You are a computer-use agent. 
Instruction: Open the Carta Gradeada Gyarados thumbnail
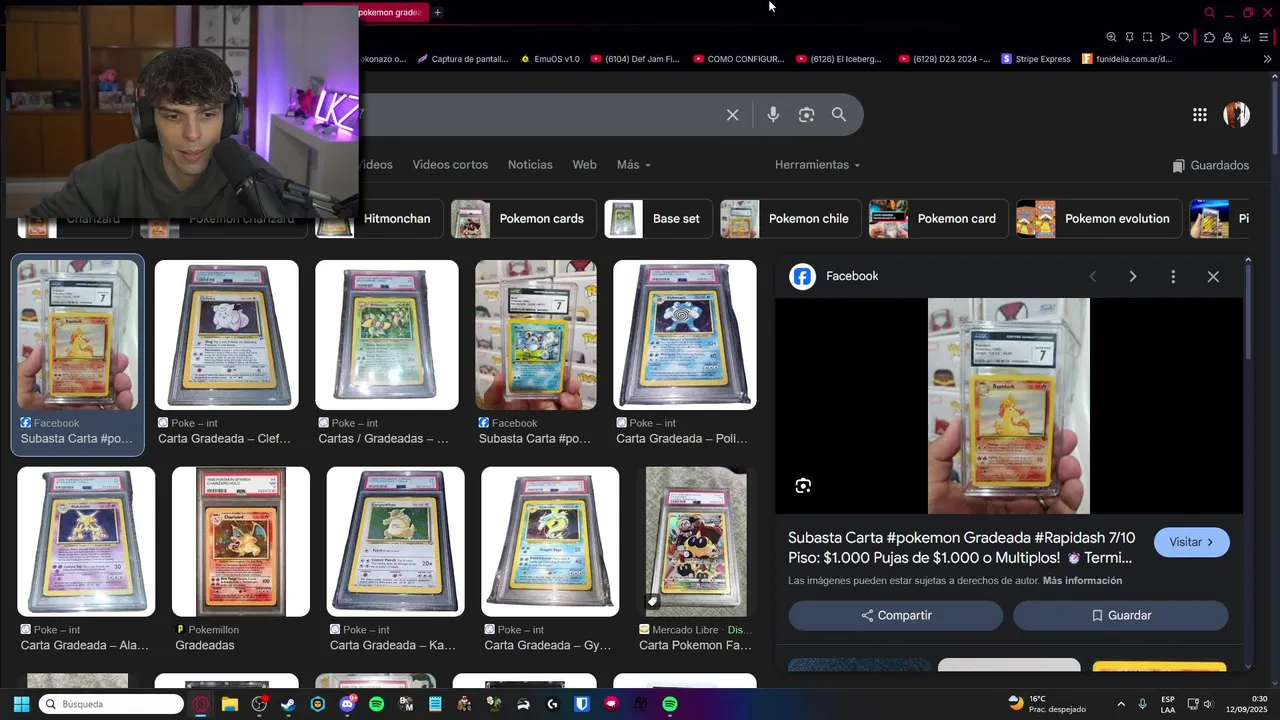(550, 541)
